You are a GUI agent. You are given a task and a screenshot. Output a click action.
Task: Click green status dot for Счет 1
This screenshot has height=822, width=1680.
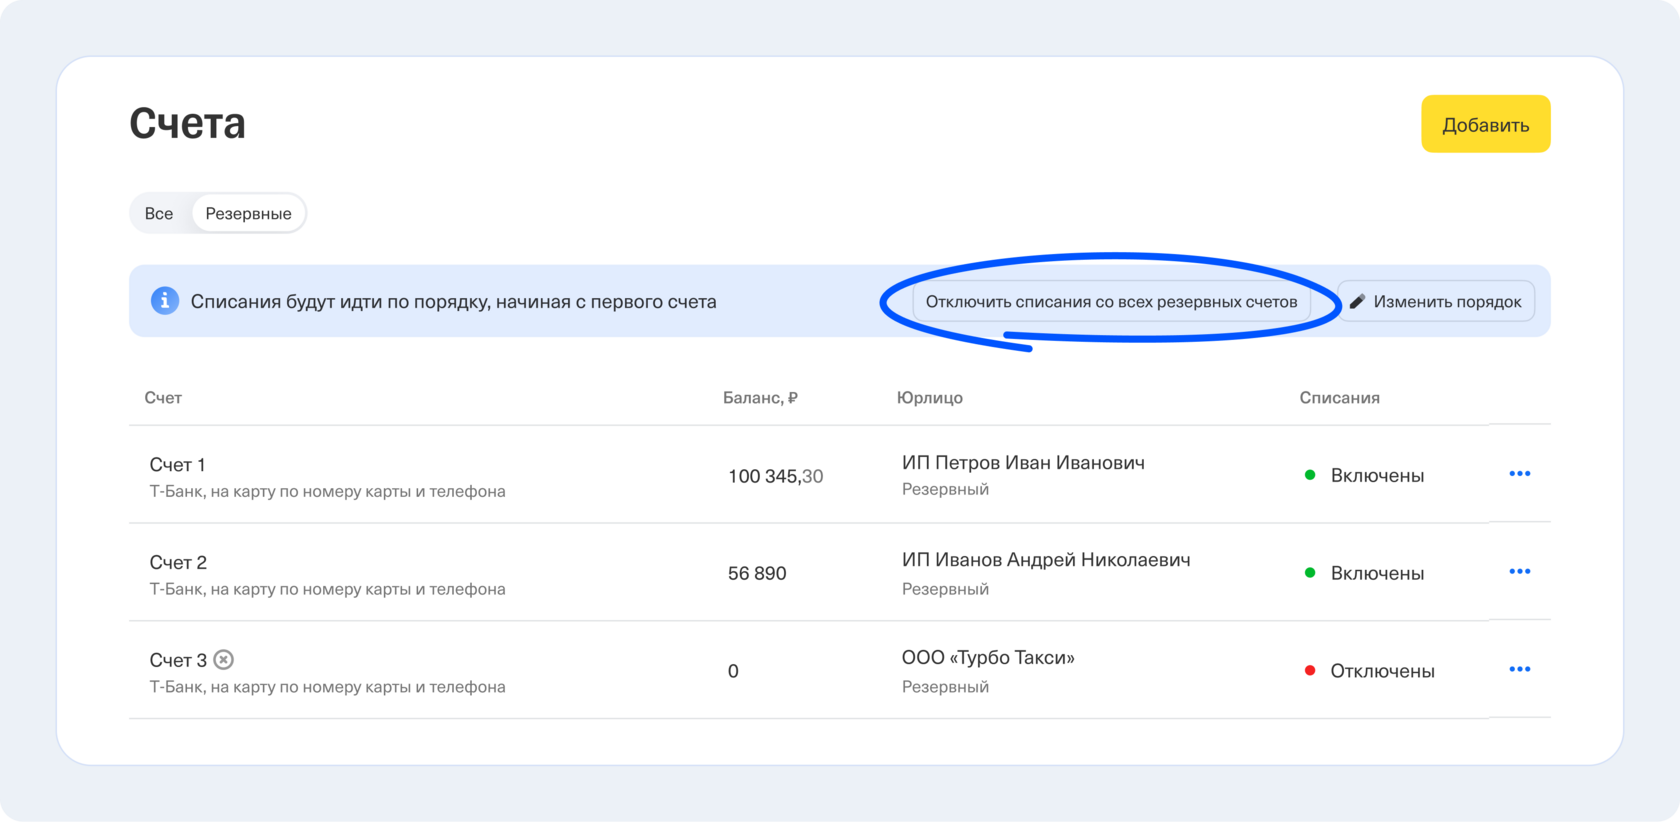click(1310, 475)
